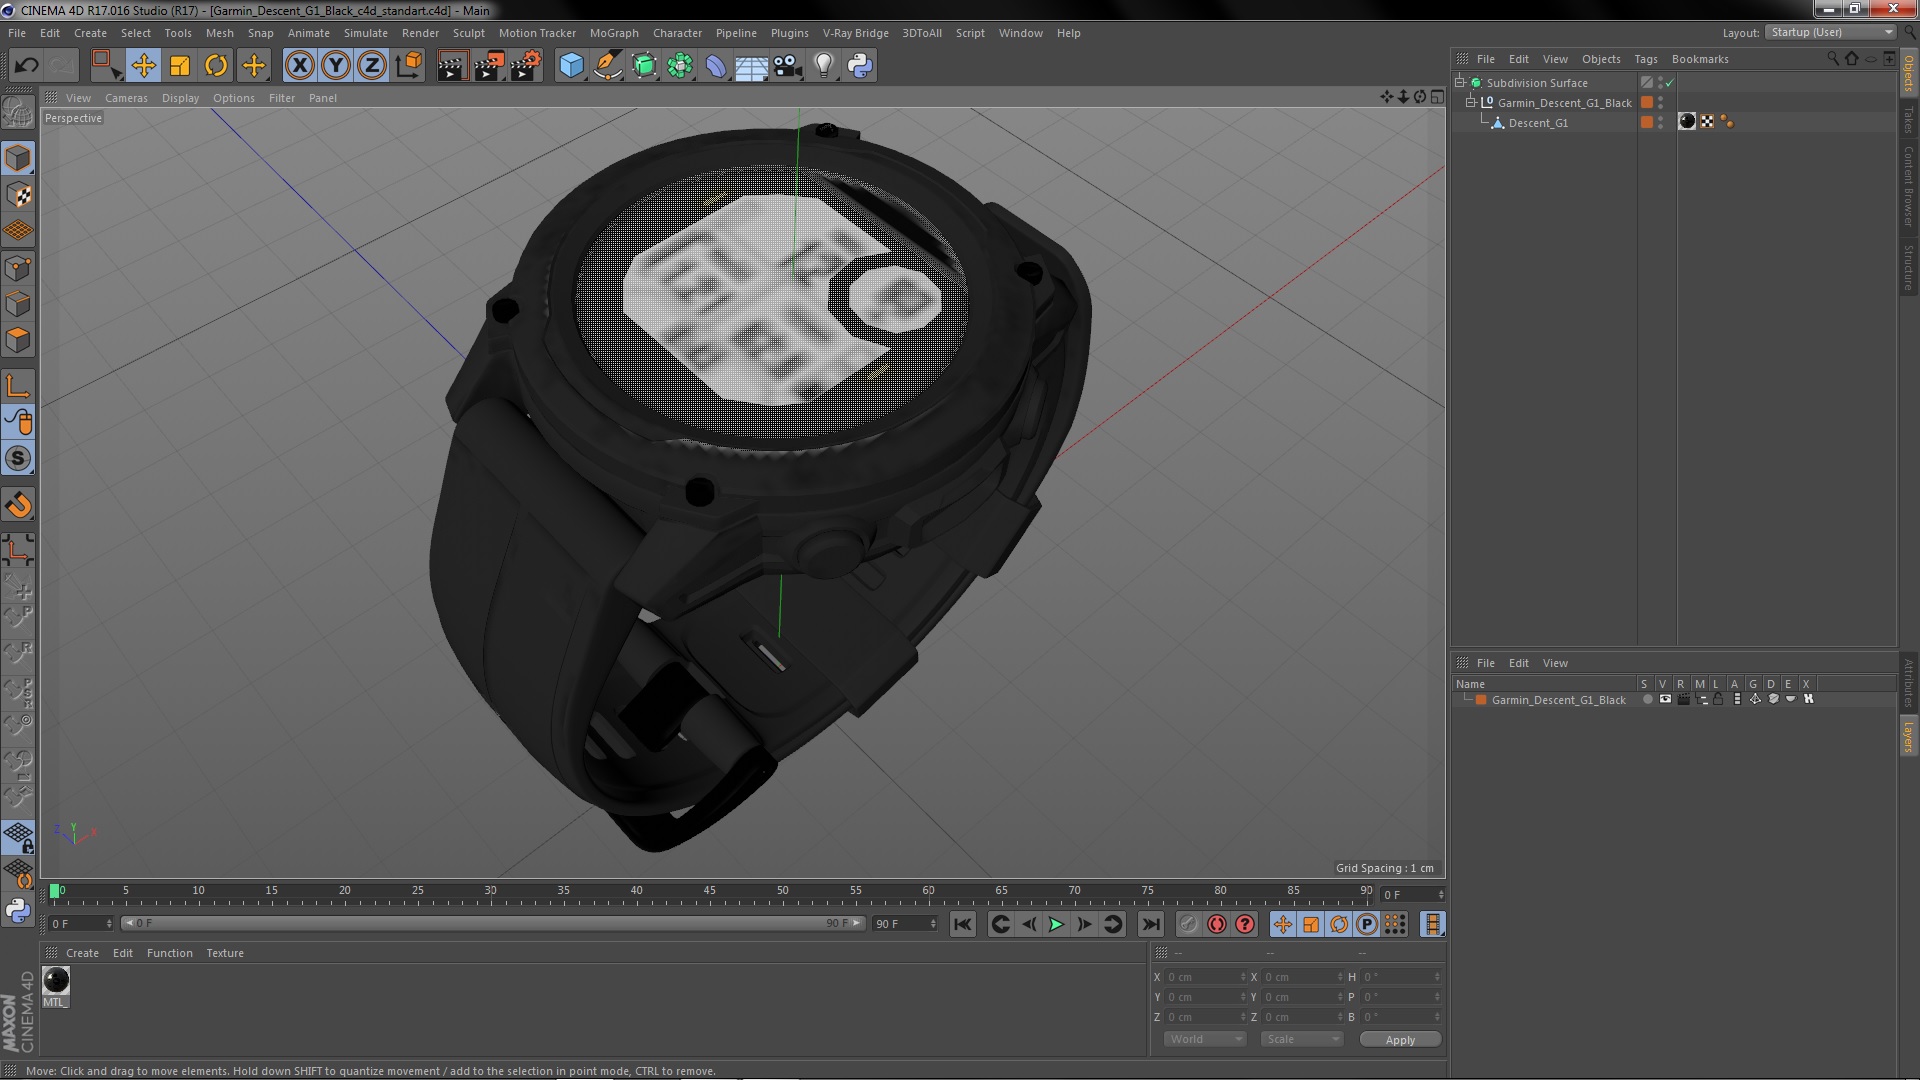Enable Points mode

18,268
